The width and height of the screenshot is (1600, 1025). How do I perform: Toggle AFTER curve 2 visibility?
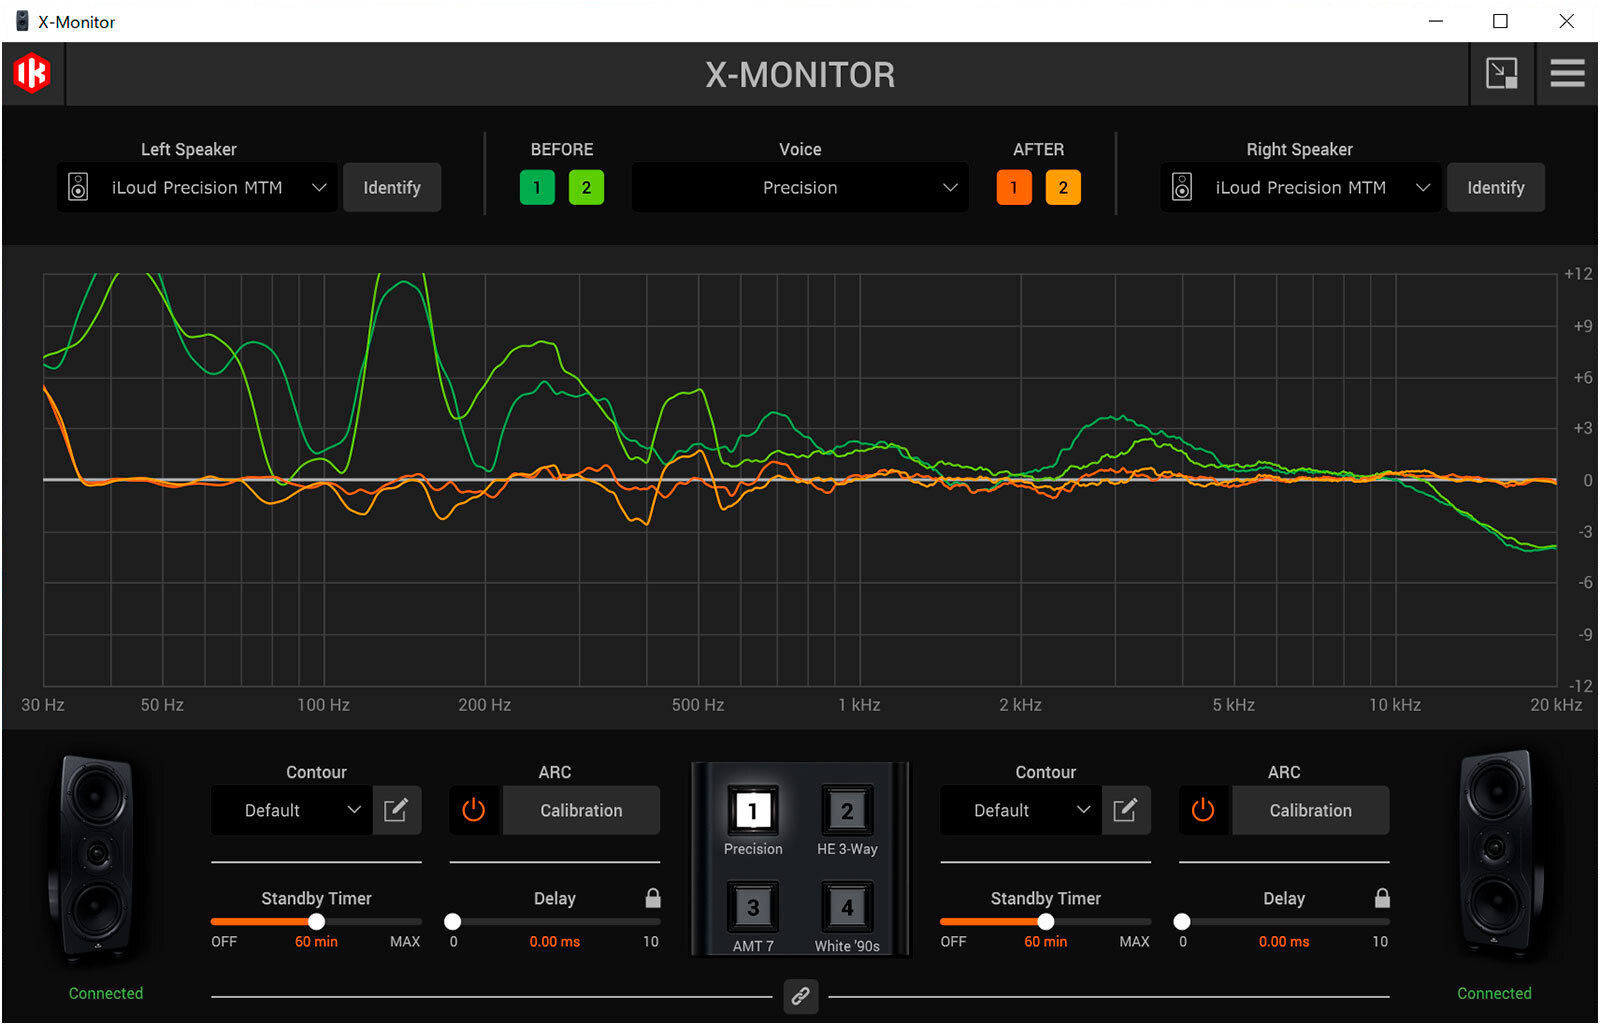(1063, 187)
